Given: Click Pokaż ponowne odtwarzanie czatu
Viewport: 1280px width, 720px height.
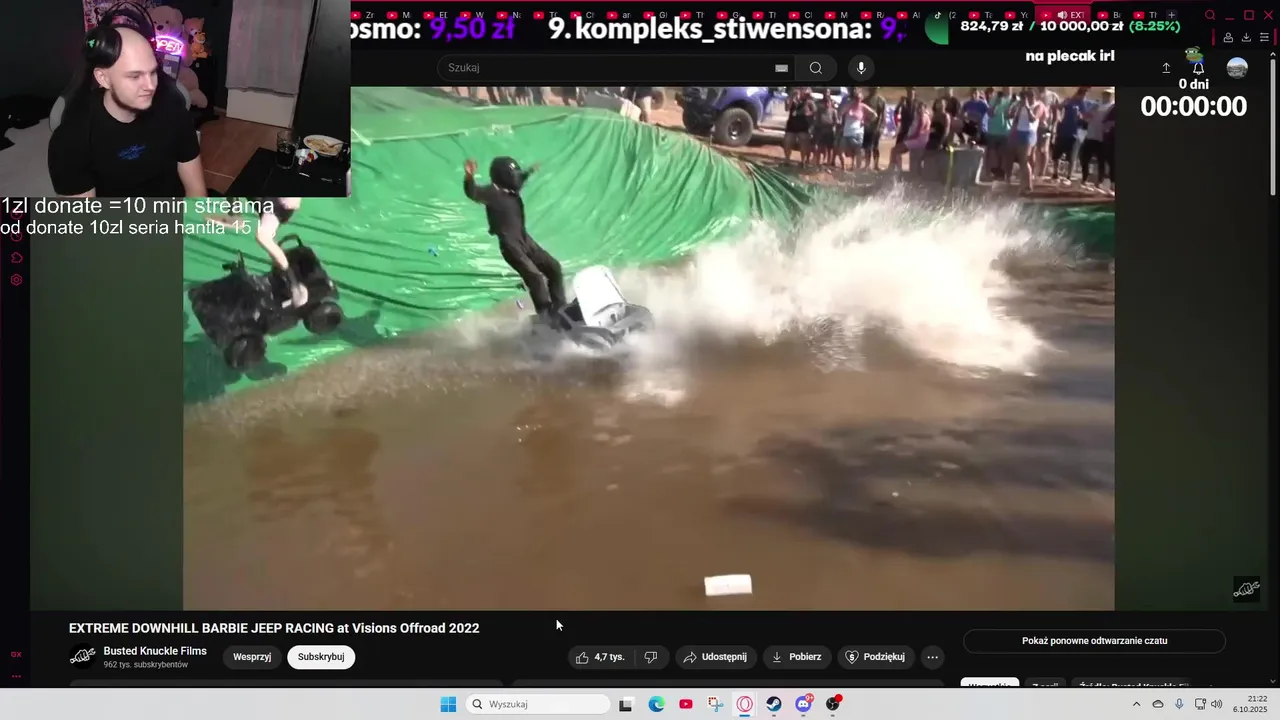Looking at the screenshot, I should (1094, 641).
